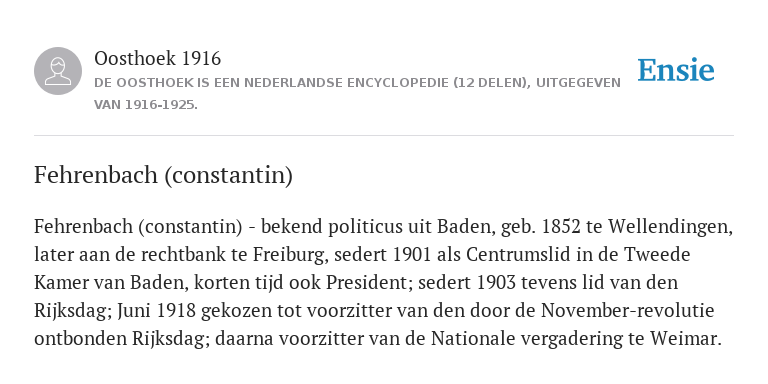768x384 pixels.
Task: Click the grey author avatar icon
Action: pos(58,71)
